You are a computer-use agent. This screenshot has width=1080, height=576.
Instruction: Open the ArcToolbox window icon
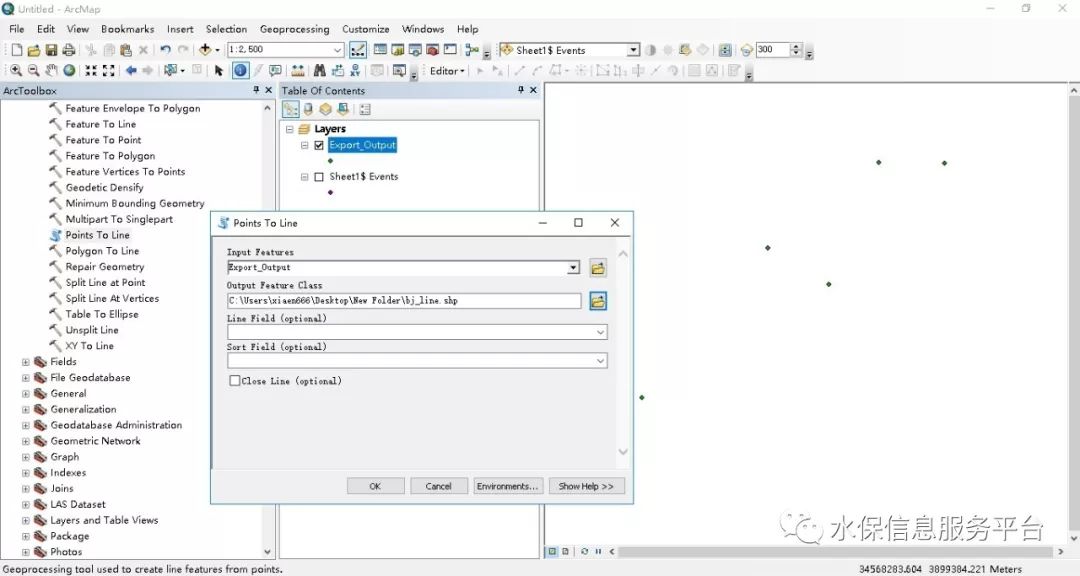click(433, 50)
